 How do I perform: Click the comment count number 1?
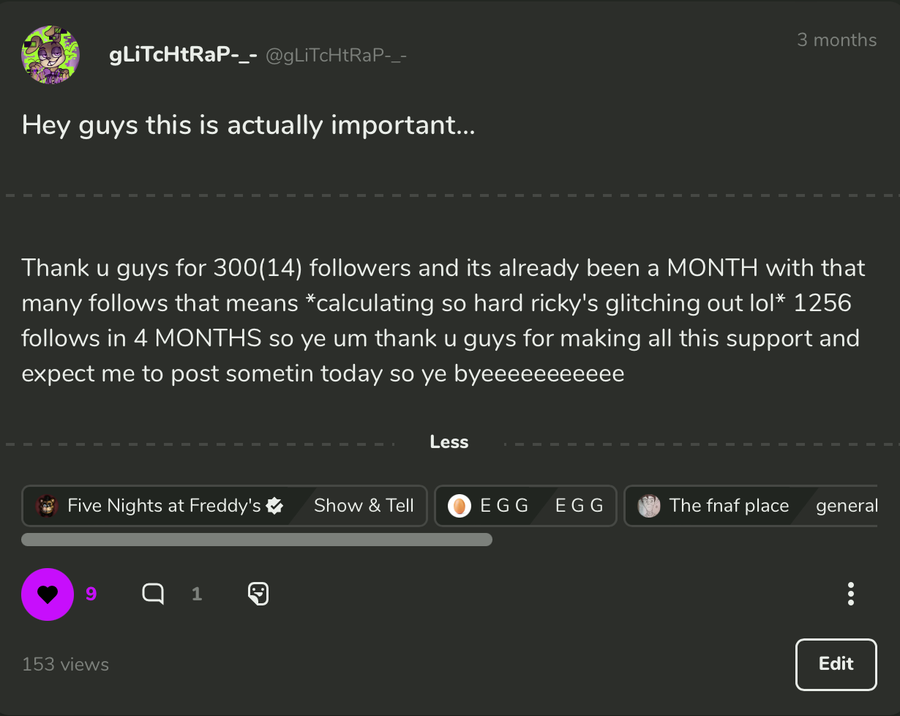point(197,594)
